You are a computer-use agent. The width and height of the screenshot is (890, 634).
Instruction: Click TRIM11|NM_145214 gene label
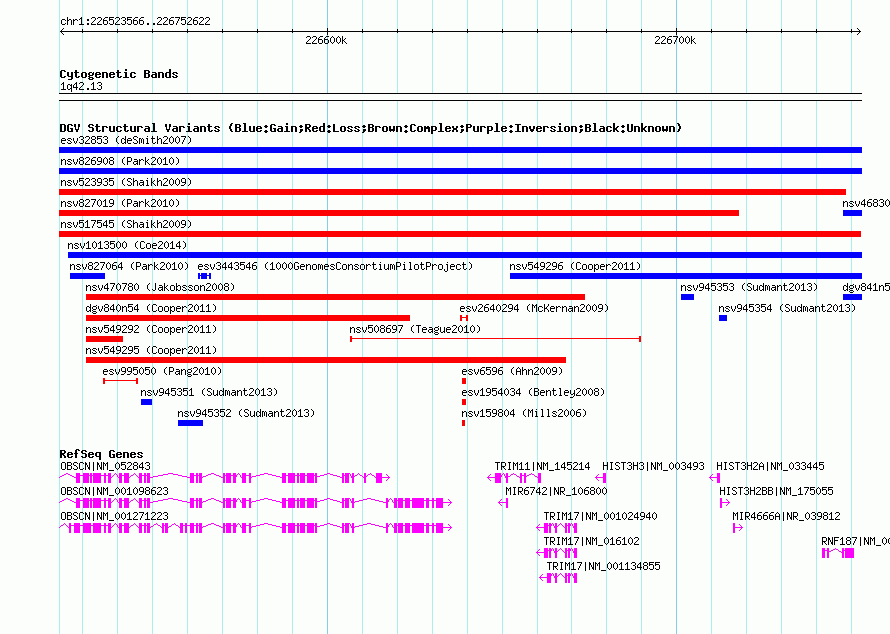pyautogui.click(x=542, y=466)
